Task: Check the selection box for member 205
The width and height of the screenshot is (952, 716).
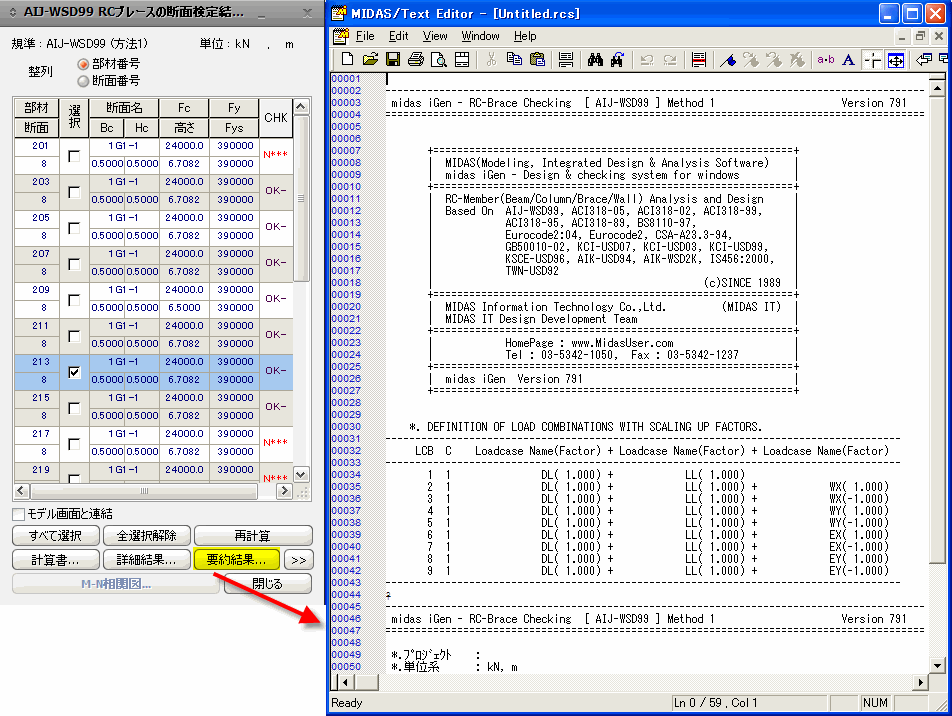Action: tap(74, 228)
